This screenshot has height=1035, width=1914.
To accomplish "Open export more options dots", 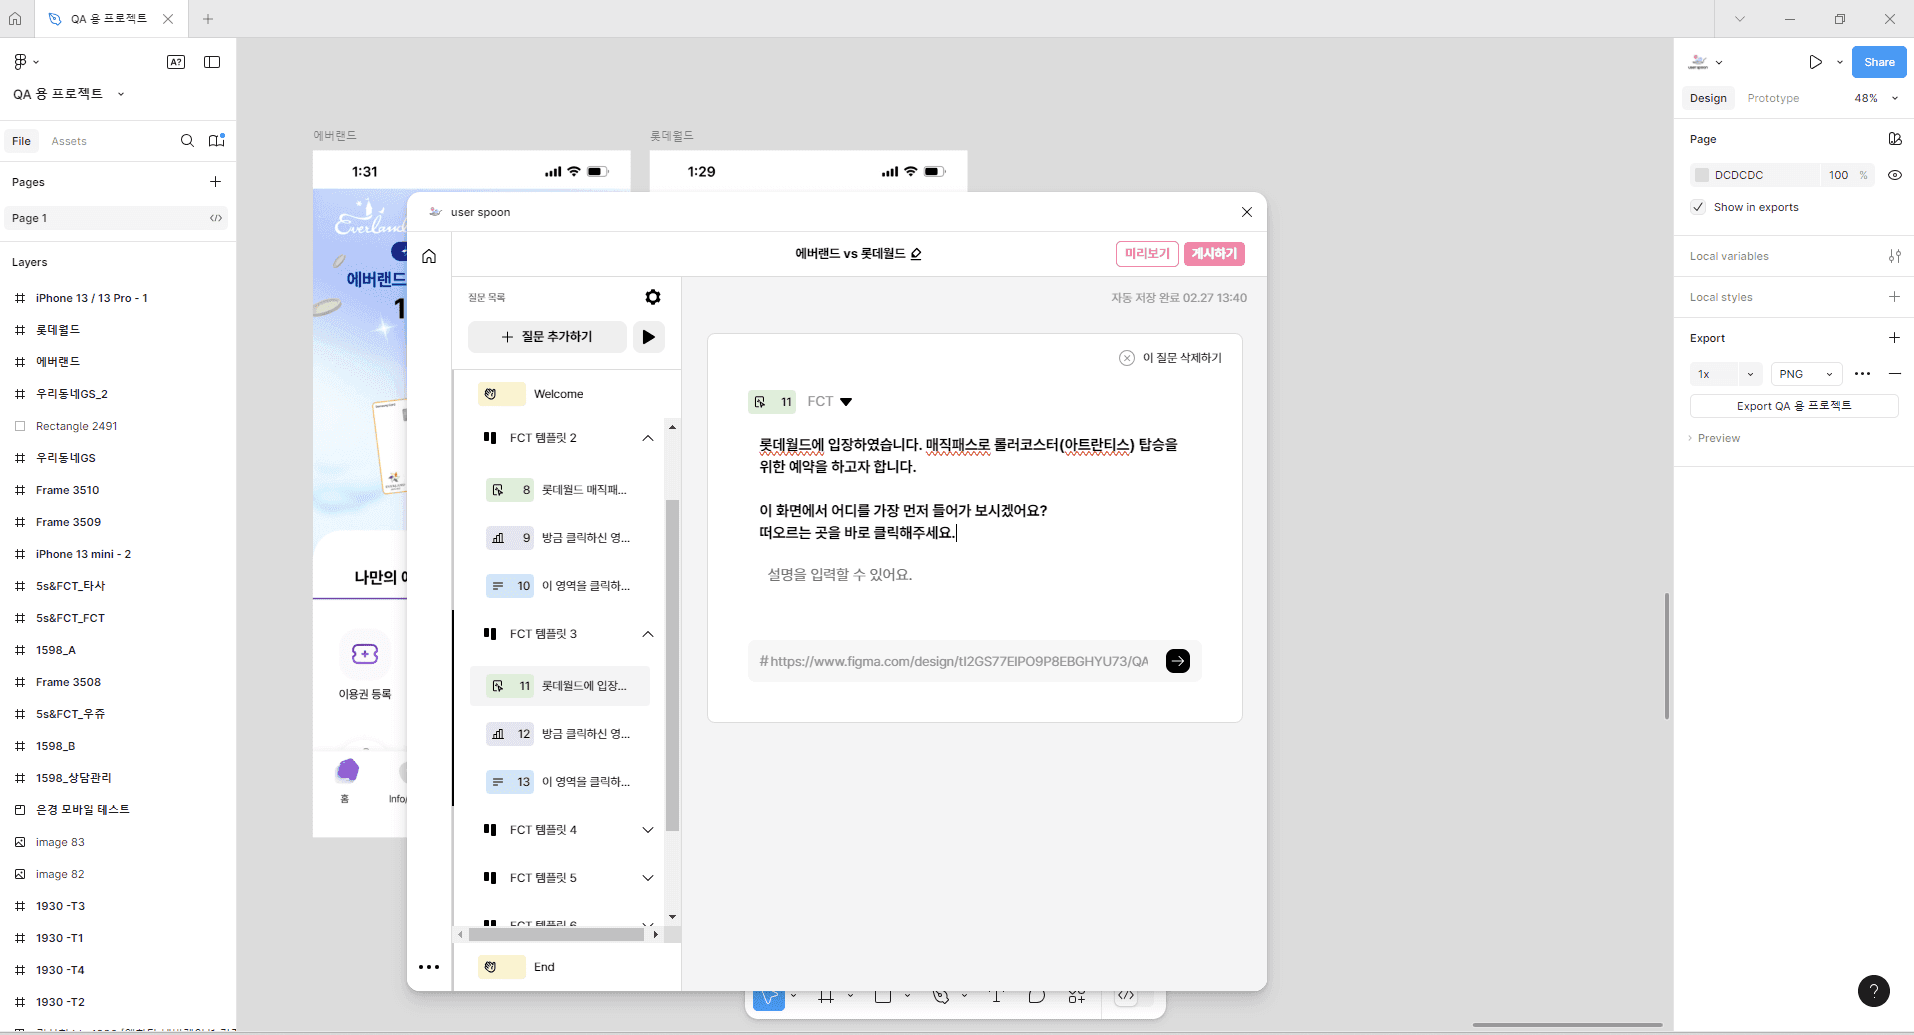I will (1862, 374).
